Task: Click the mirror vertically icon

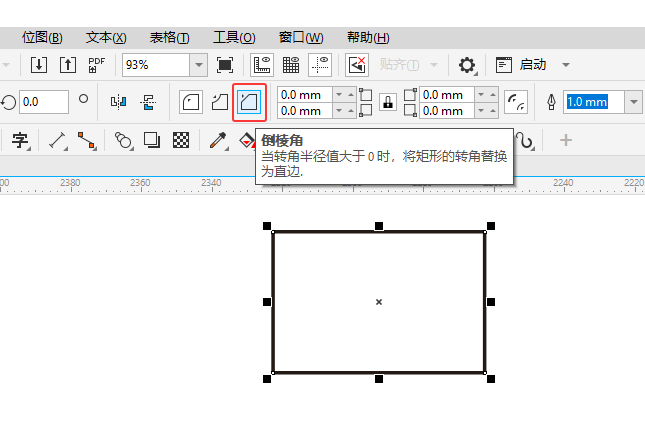Action: pyautogui.click(x=148, y=102)
